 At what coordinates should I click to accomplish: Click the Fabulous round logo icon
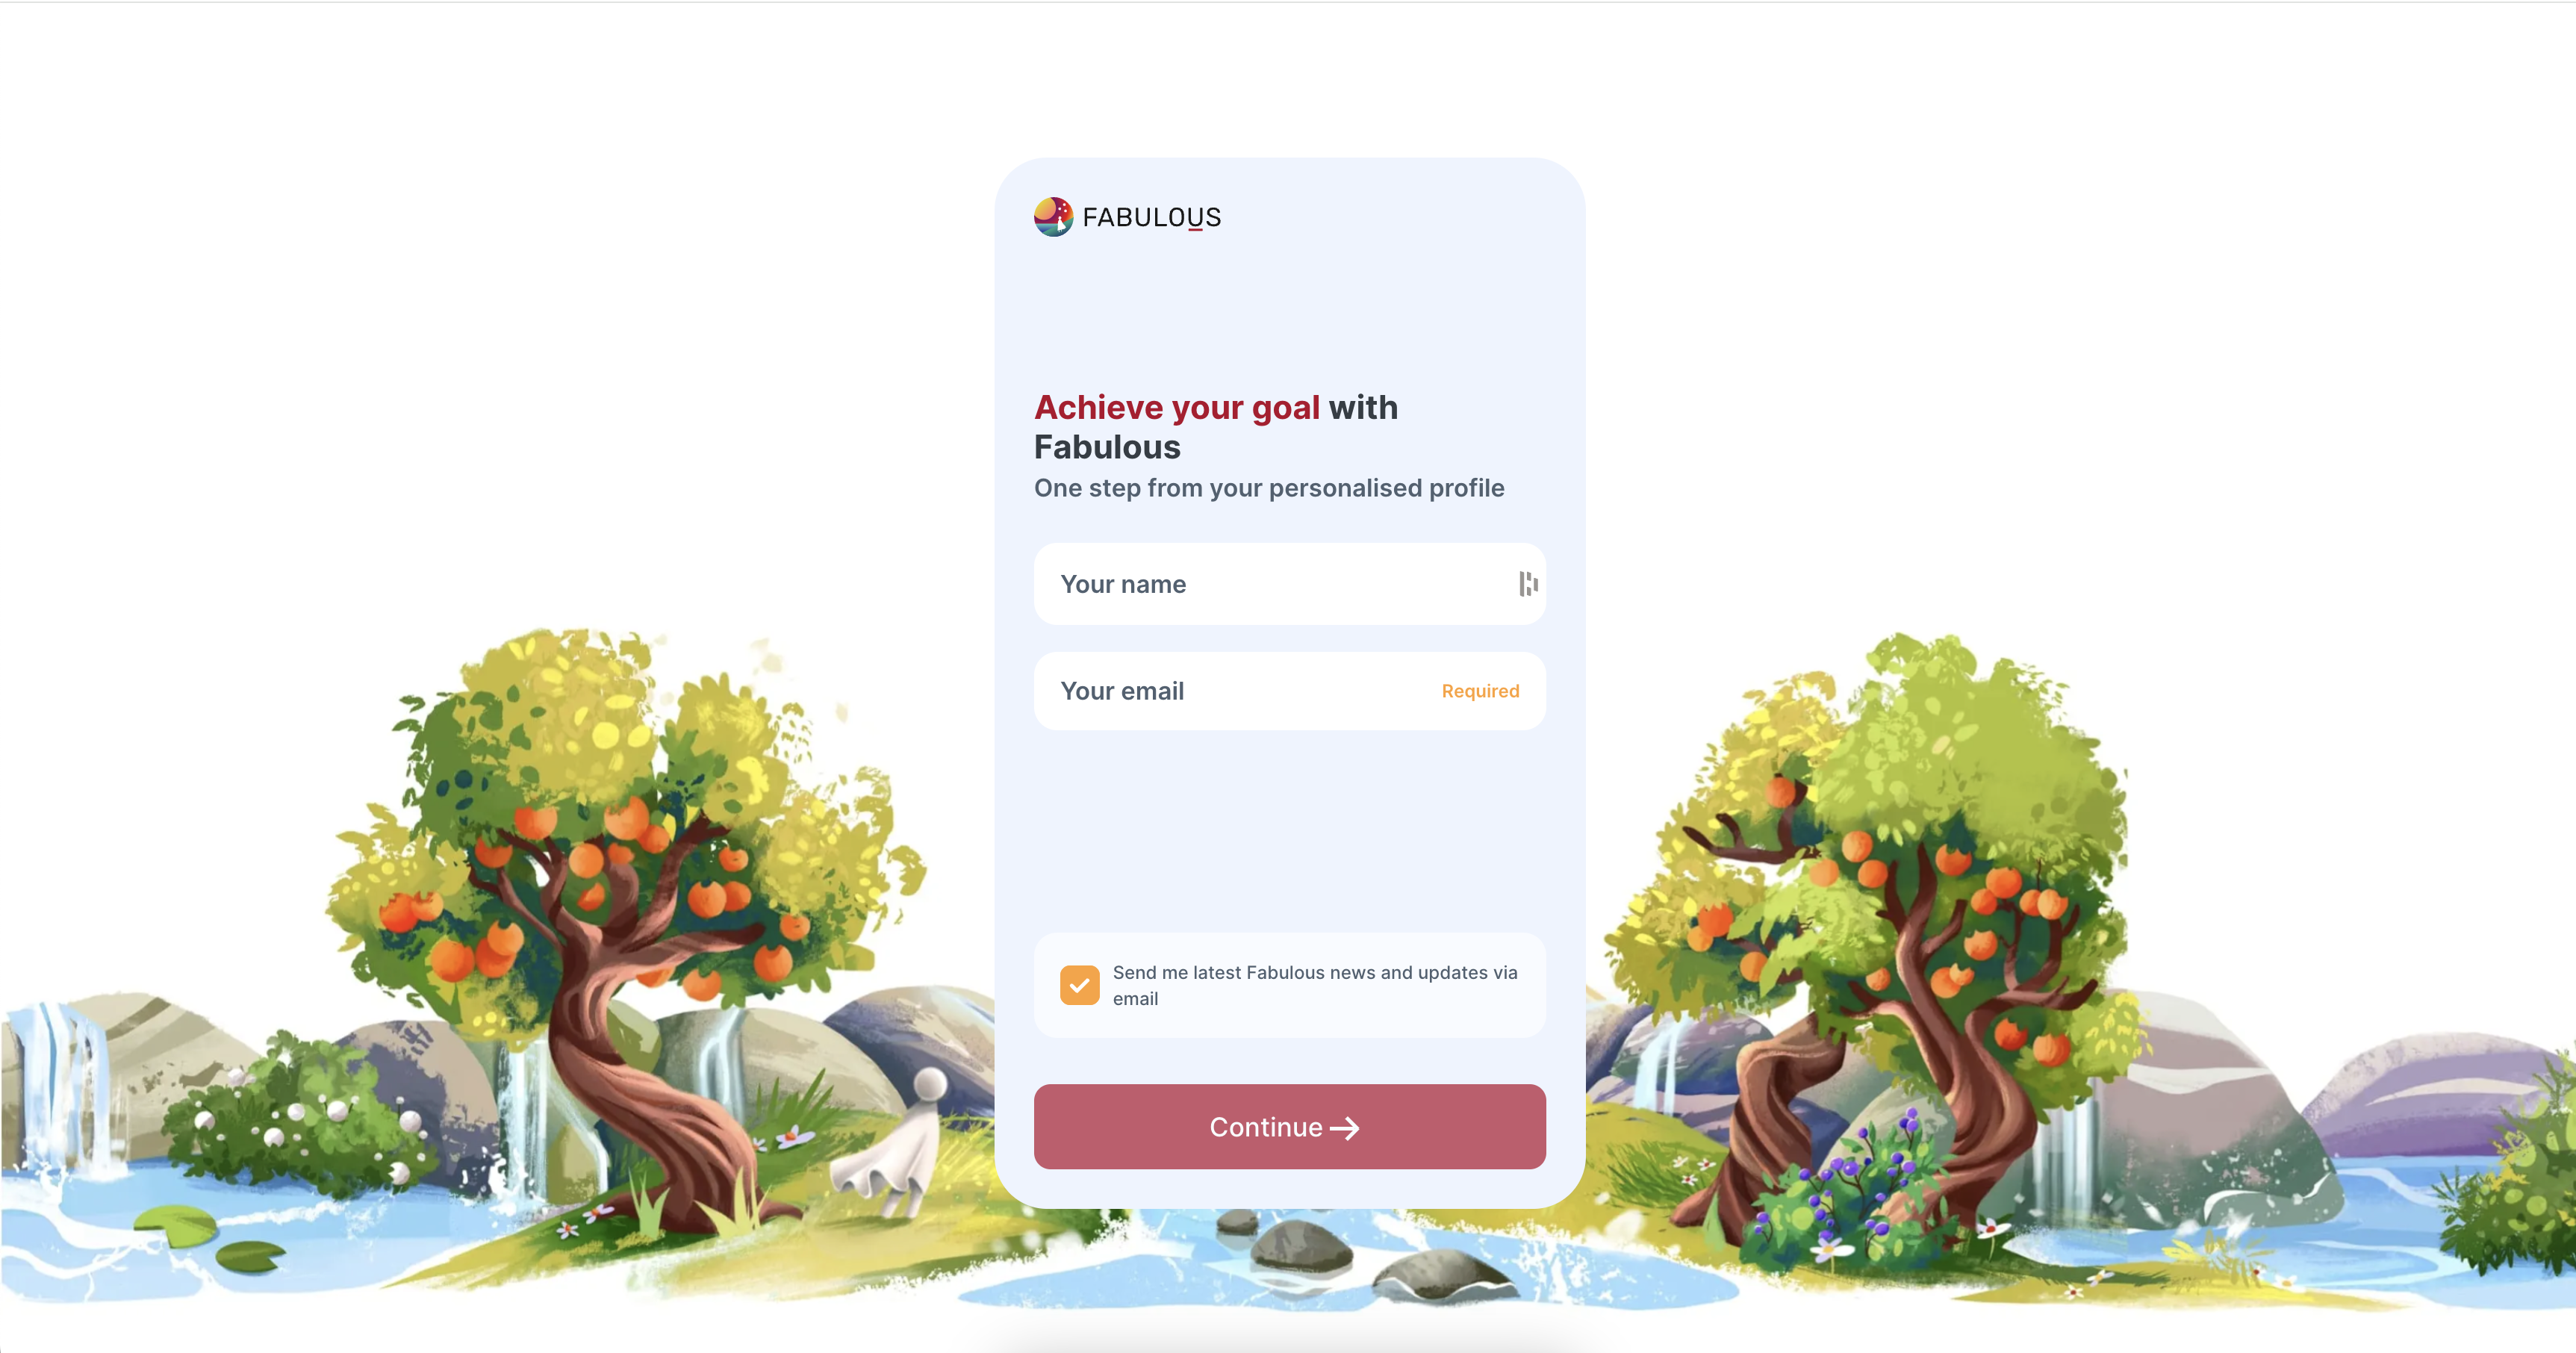pyautogui.click(x=1053, y=217)
